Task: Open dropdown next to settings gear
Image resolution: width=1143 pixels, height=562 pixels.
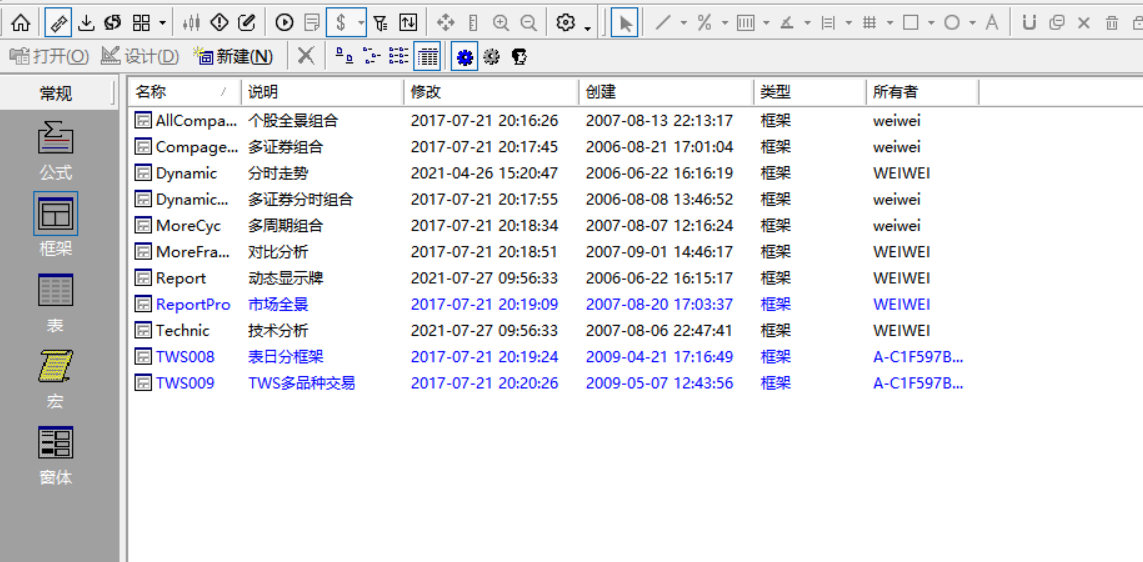Action: [x=587, y=28]
